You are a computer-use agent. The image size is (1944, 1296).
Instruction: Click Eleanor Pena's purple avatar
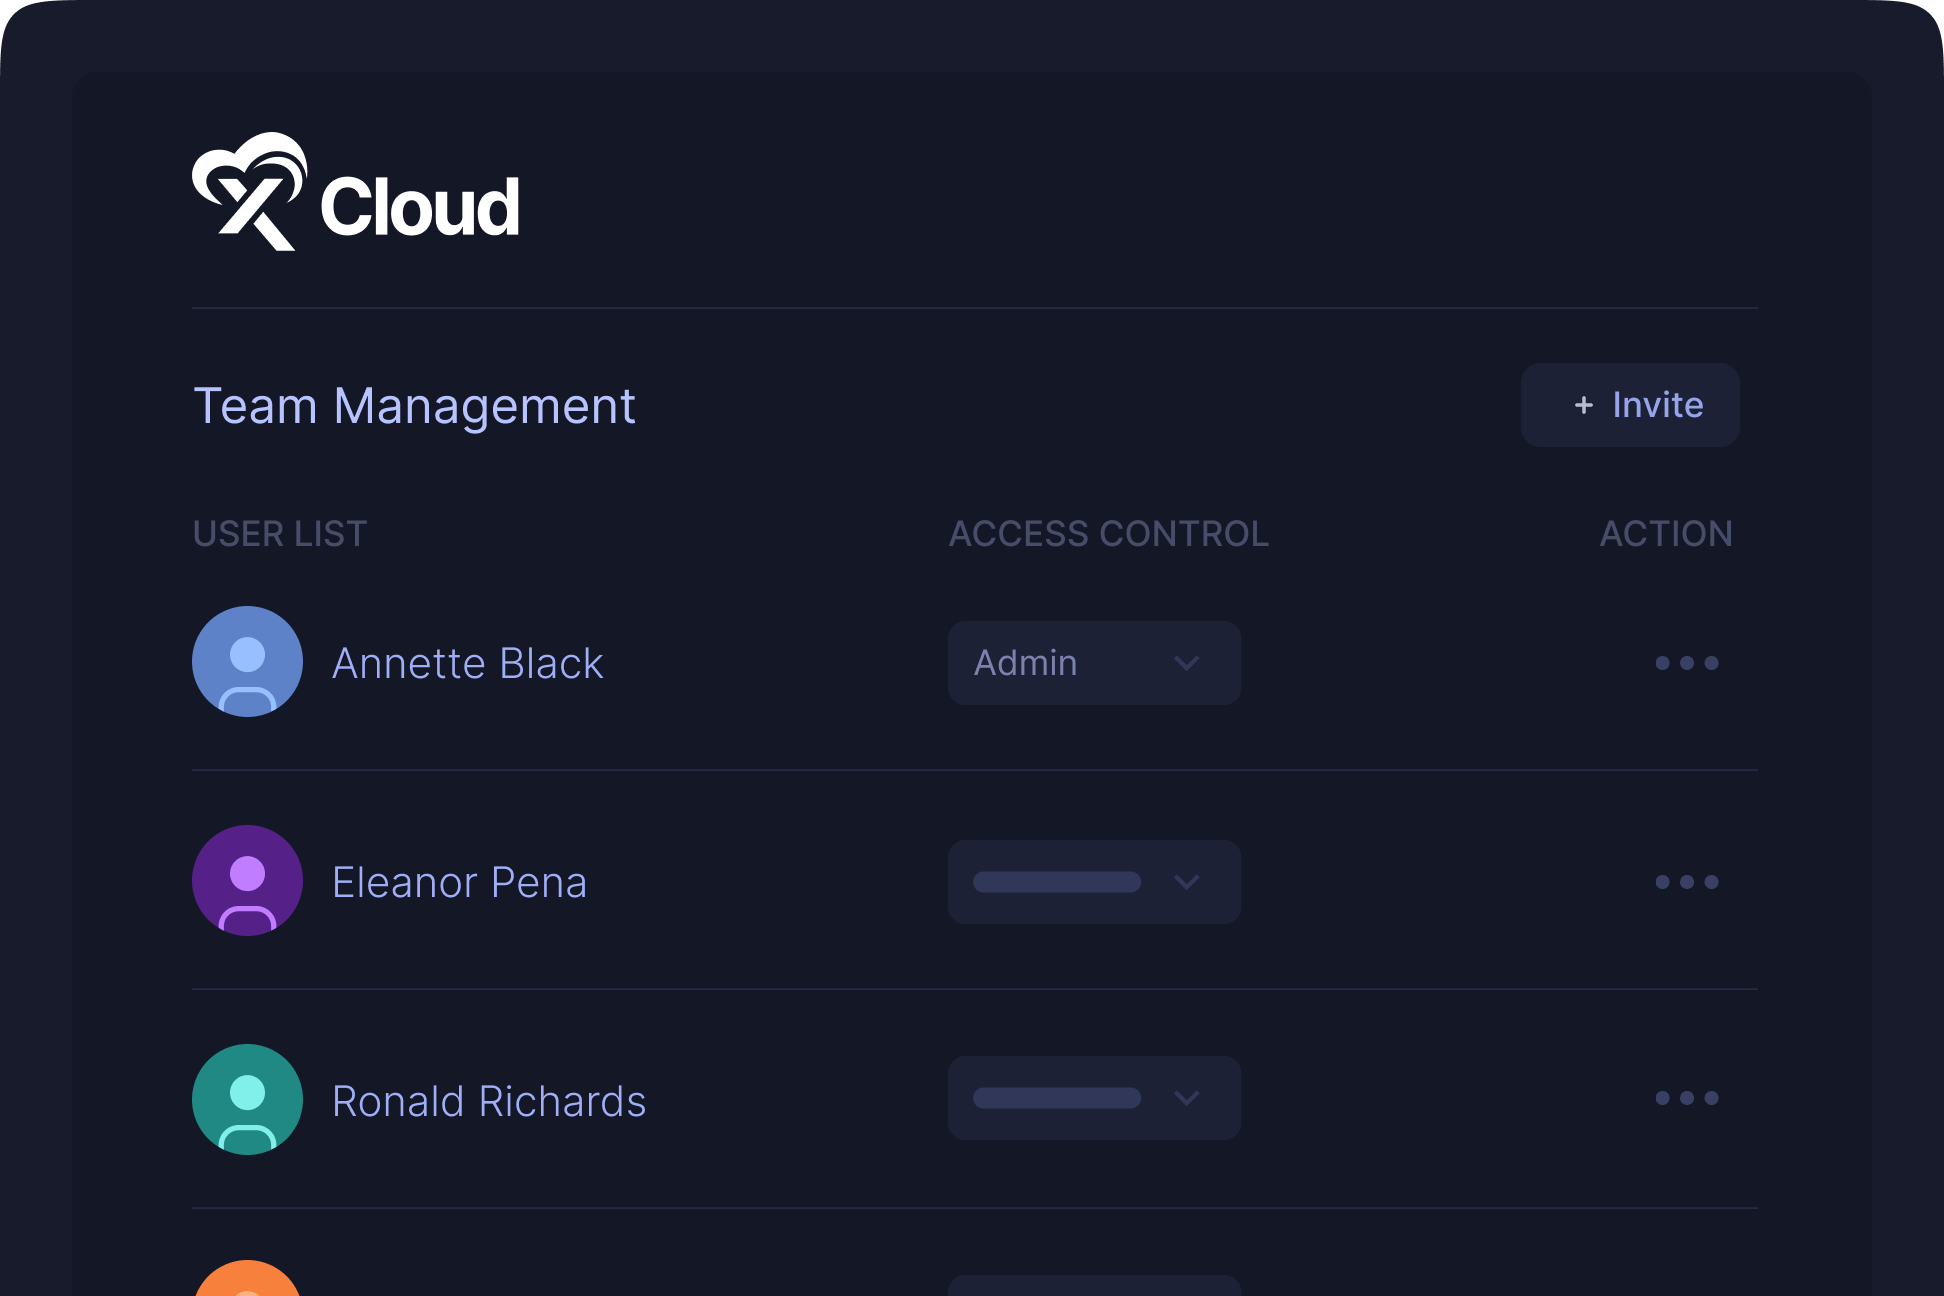(x=247, y=881)
